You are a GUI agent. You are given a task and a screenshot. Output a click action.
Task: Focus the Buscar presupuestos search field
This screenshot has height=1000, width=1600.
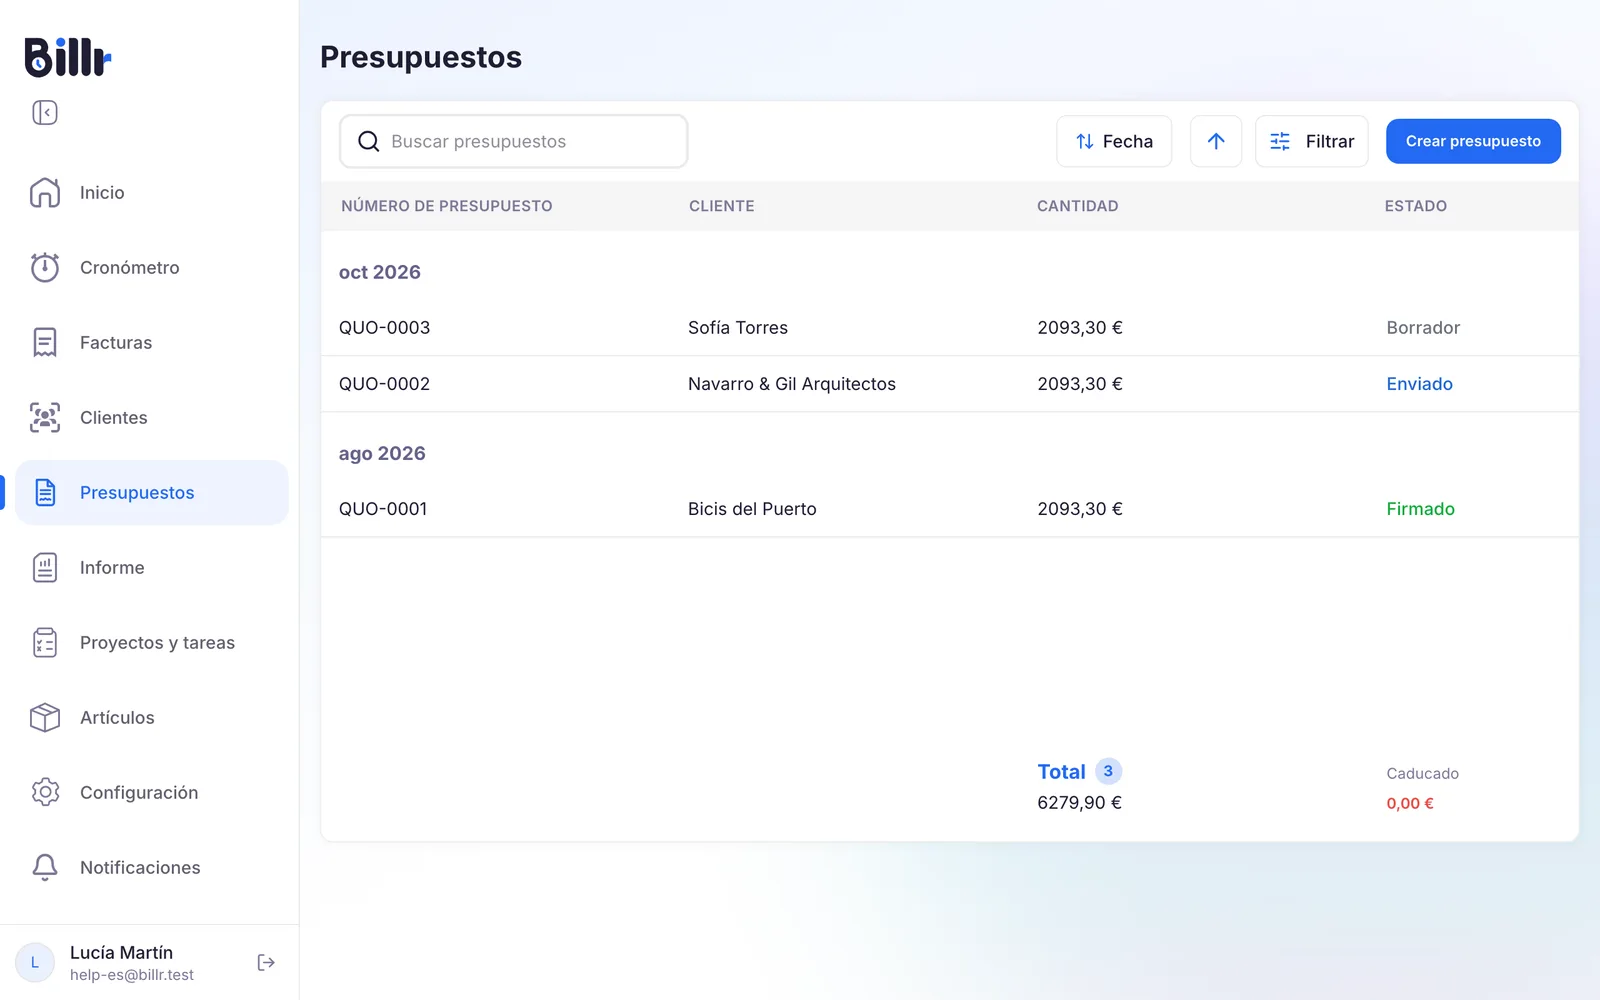point(514,141)
